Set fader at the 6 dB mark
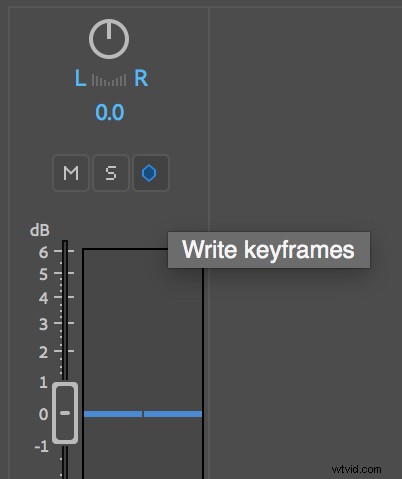 point(43,252)
